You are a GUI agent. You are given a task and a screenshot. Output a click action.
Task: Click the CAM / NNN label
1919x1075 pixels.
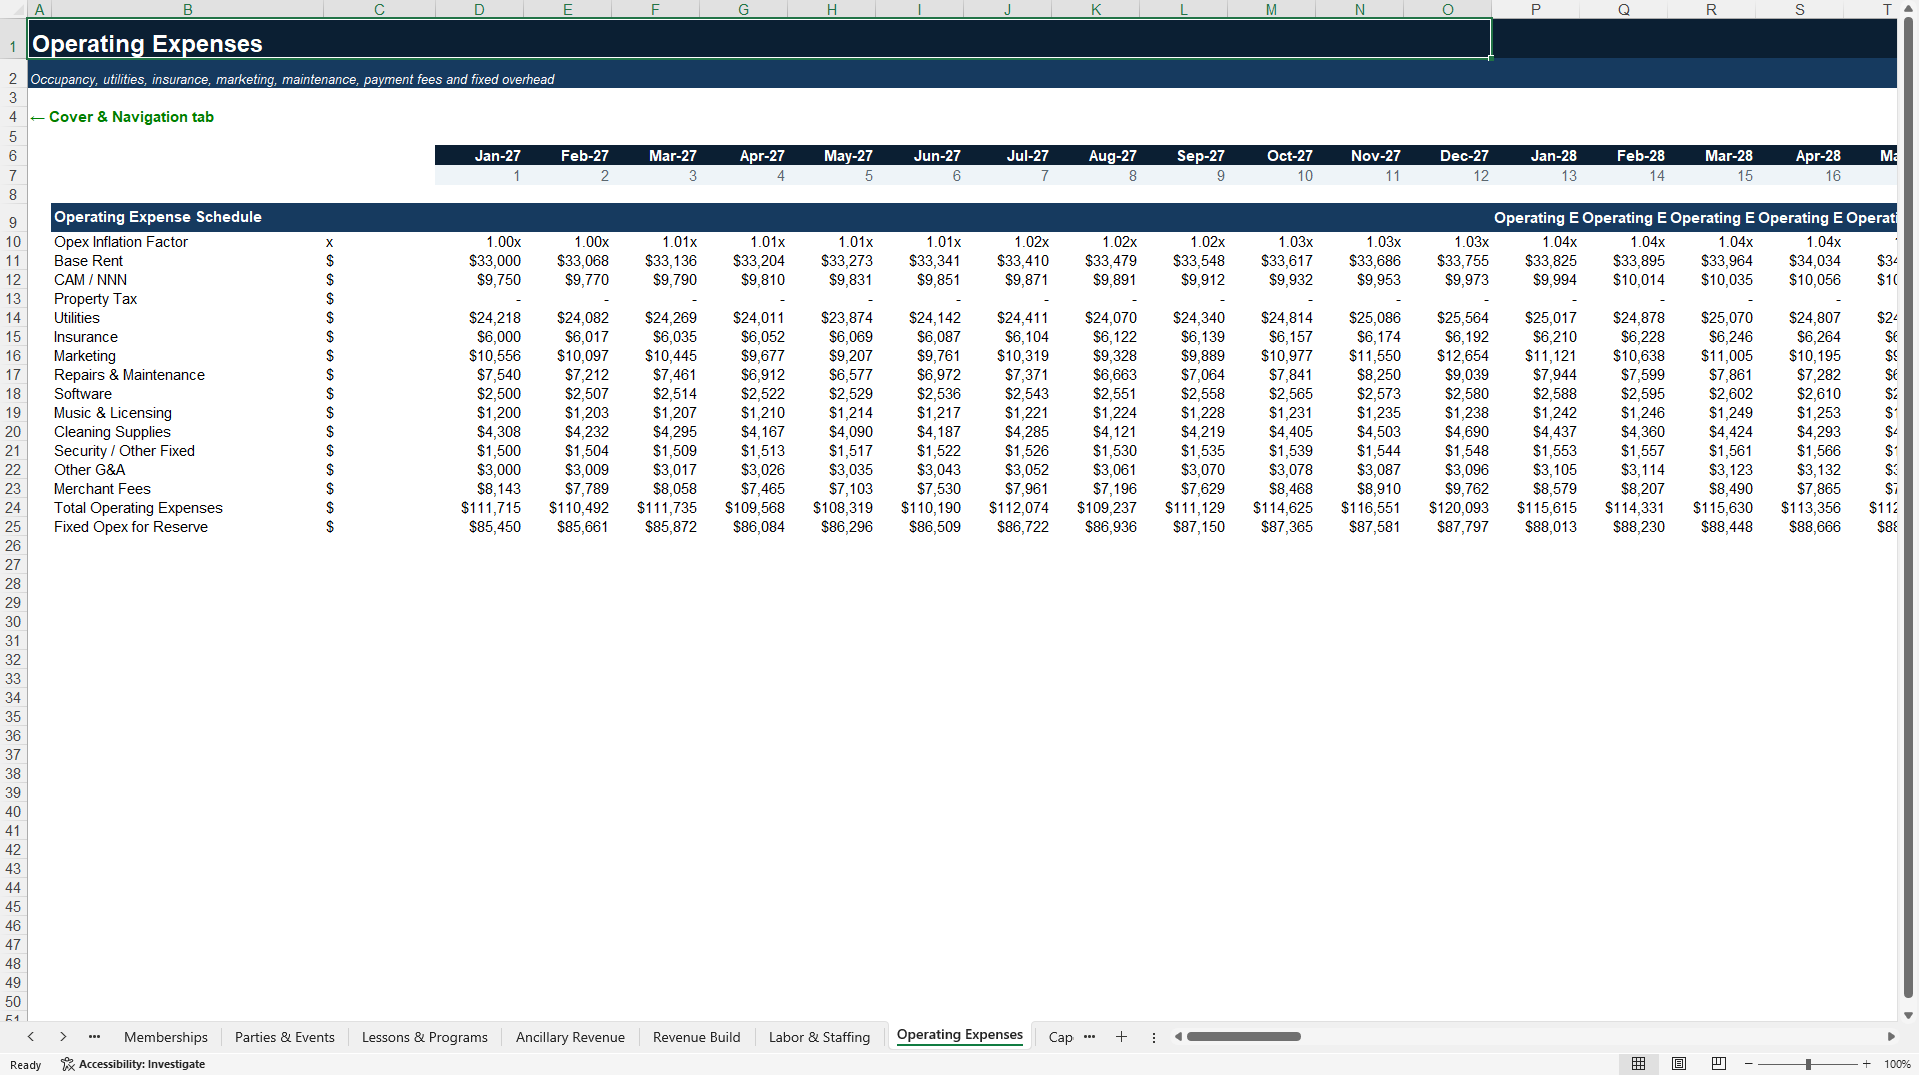(x=90, y=280)
